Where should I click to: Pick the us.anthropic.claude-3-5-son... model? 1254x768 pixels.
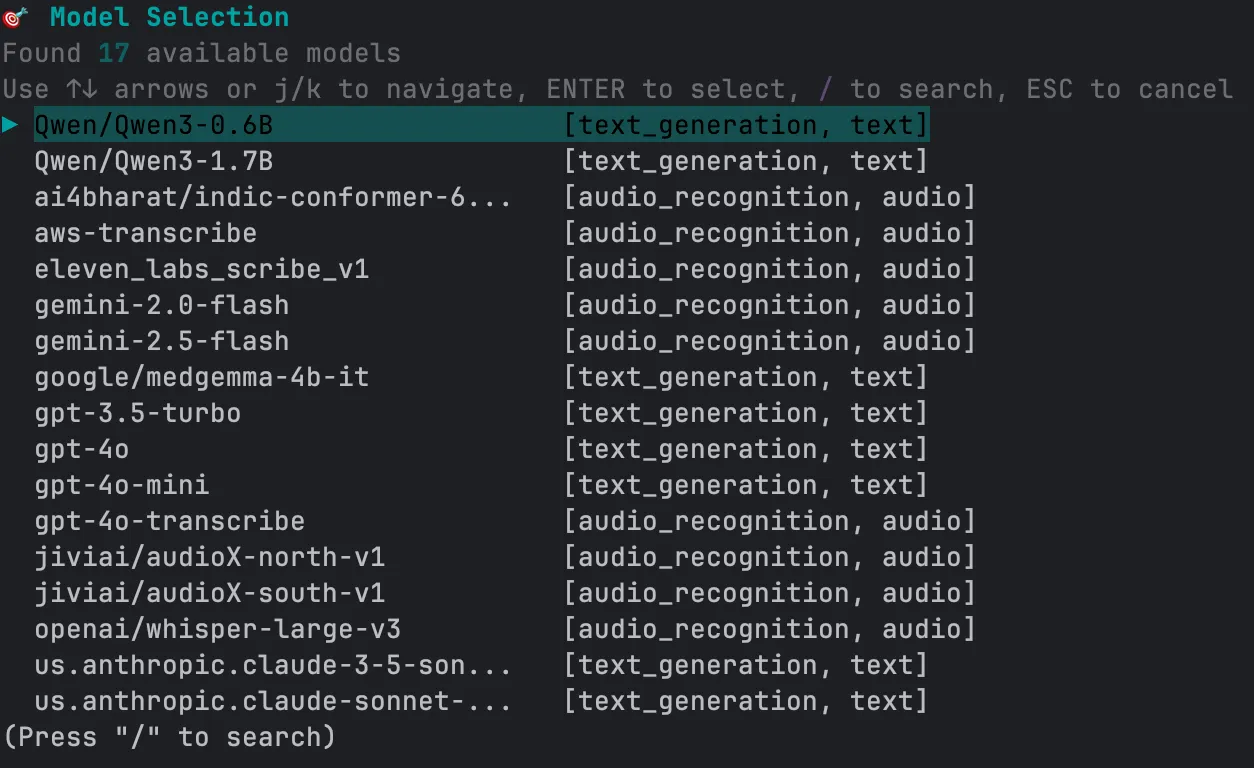tap(481, 665)
